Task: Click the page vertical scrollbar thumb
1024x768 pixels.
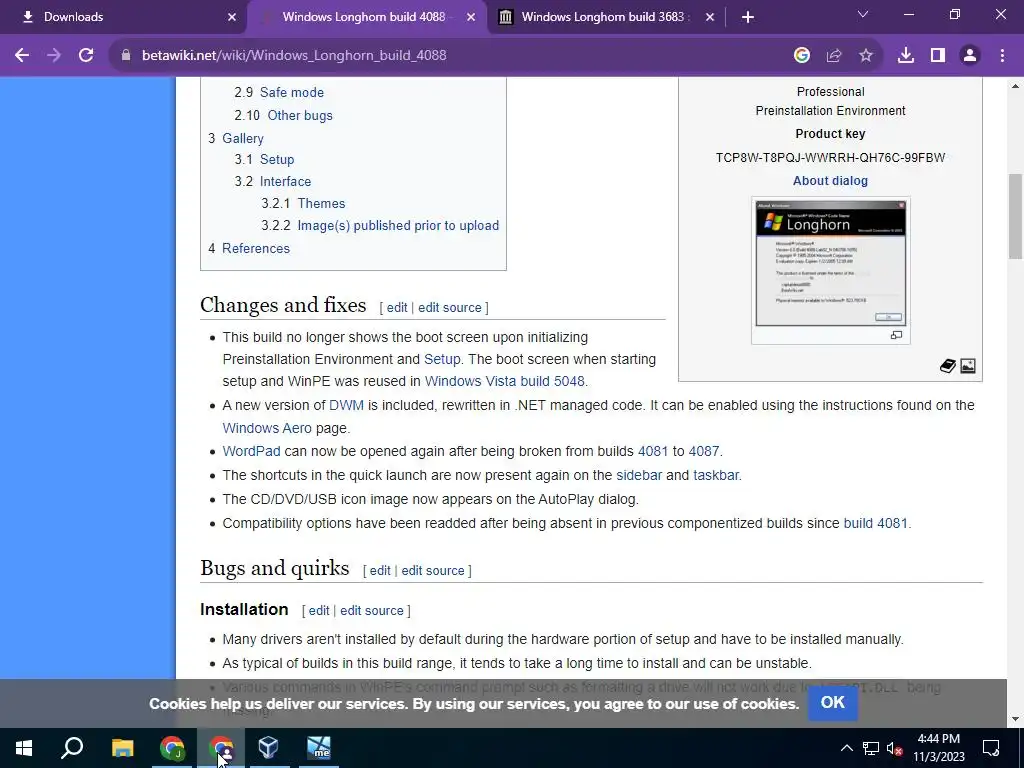Action: point(1016,216)
